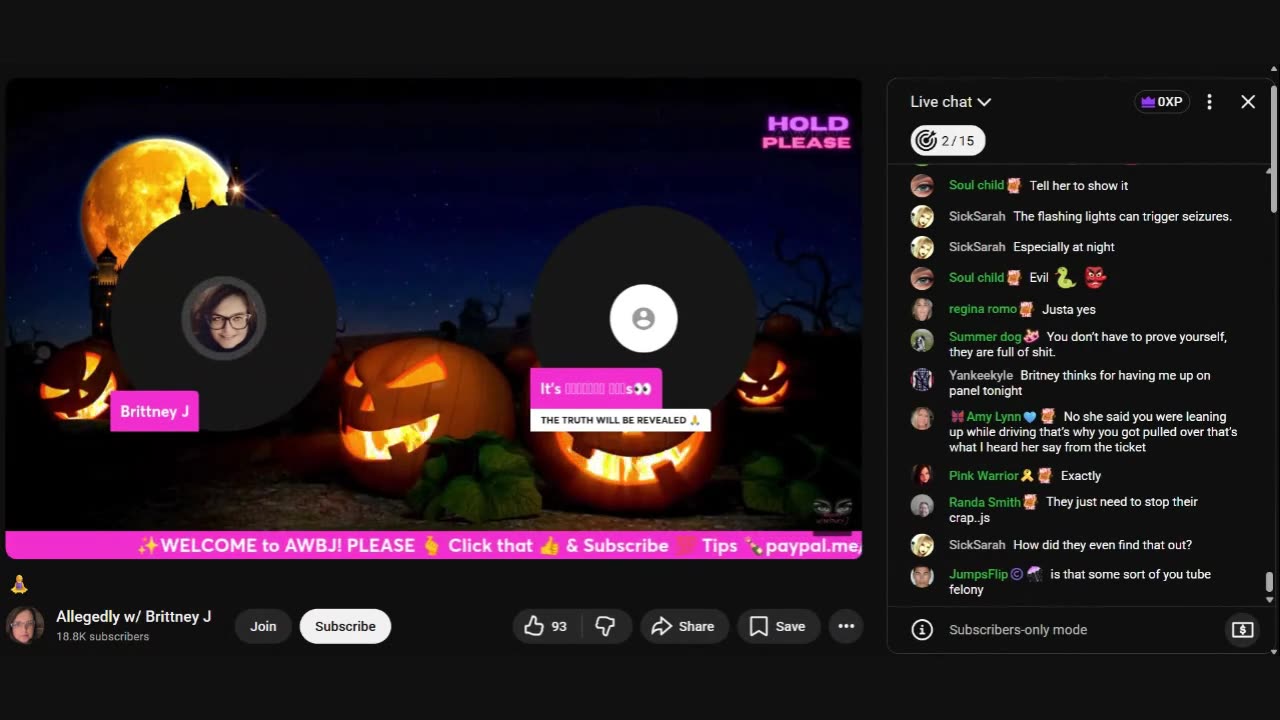Subscribe to Allegedly w/ Brittney J
The height and width of the screenshot is (720, 1280).
[345, 626]
